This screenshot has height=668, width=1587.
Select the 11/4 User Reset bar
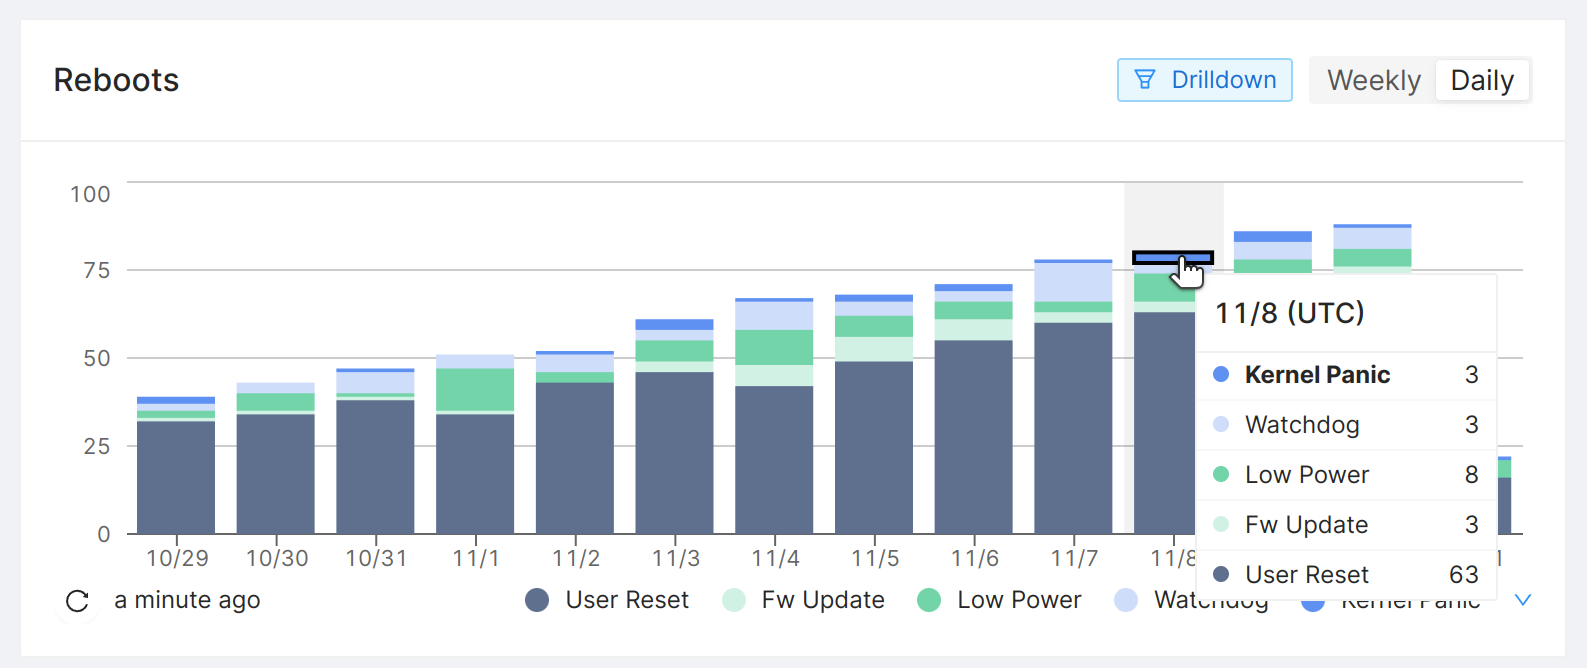click(774, 459)
